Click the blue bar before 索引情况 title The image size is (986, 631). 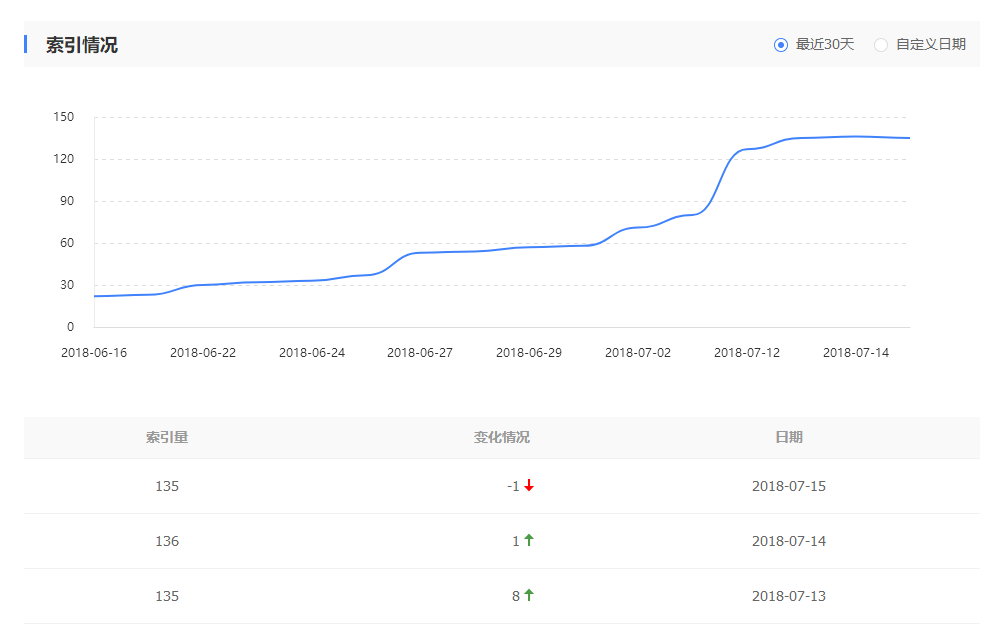click(x=26, y=44)
